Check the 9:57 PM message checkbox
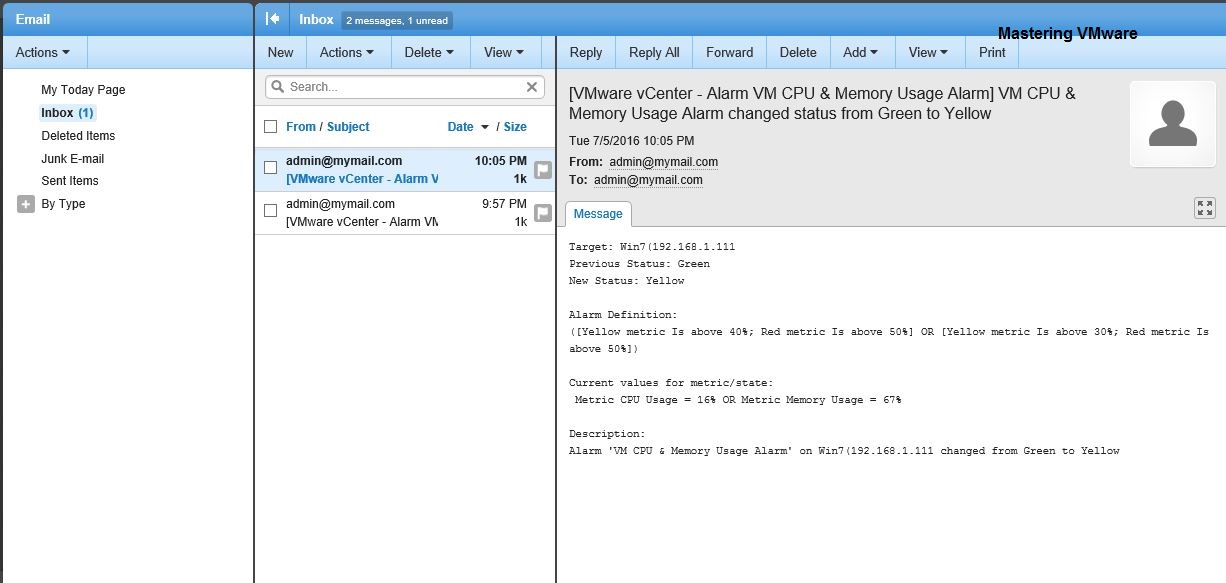This screenshot has width=1226, height=583. pos(270,211)
